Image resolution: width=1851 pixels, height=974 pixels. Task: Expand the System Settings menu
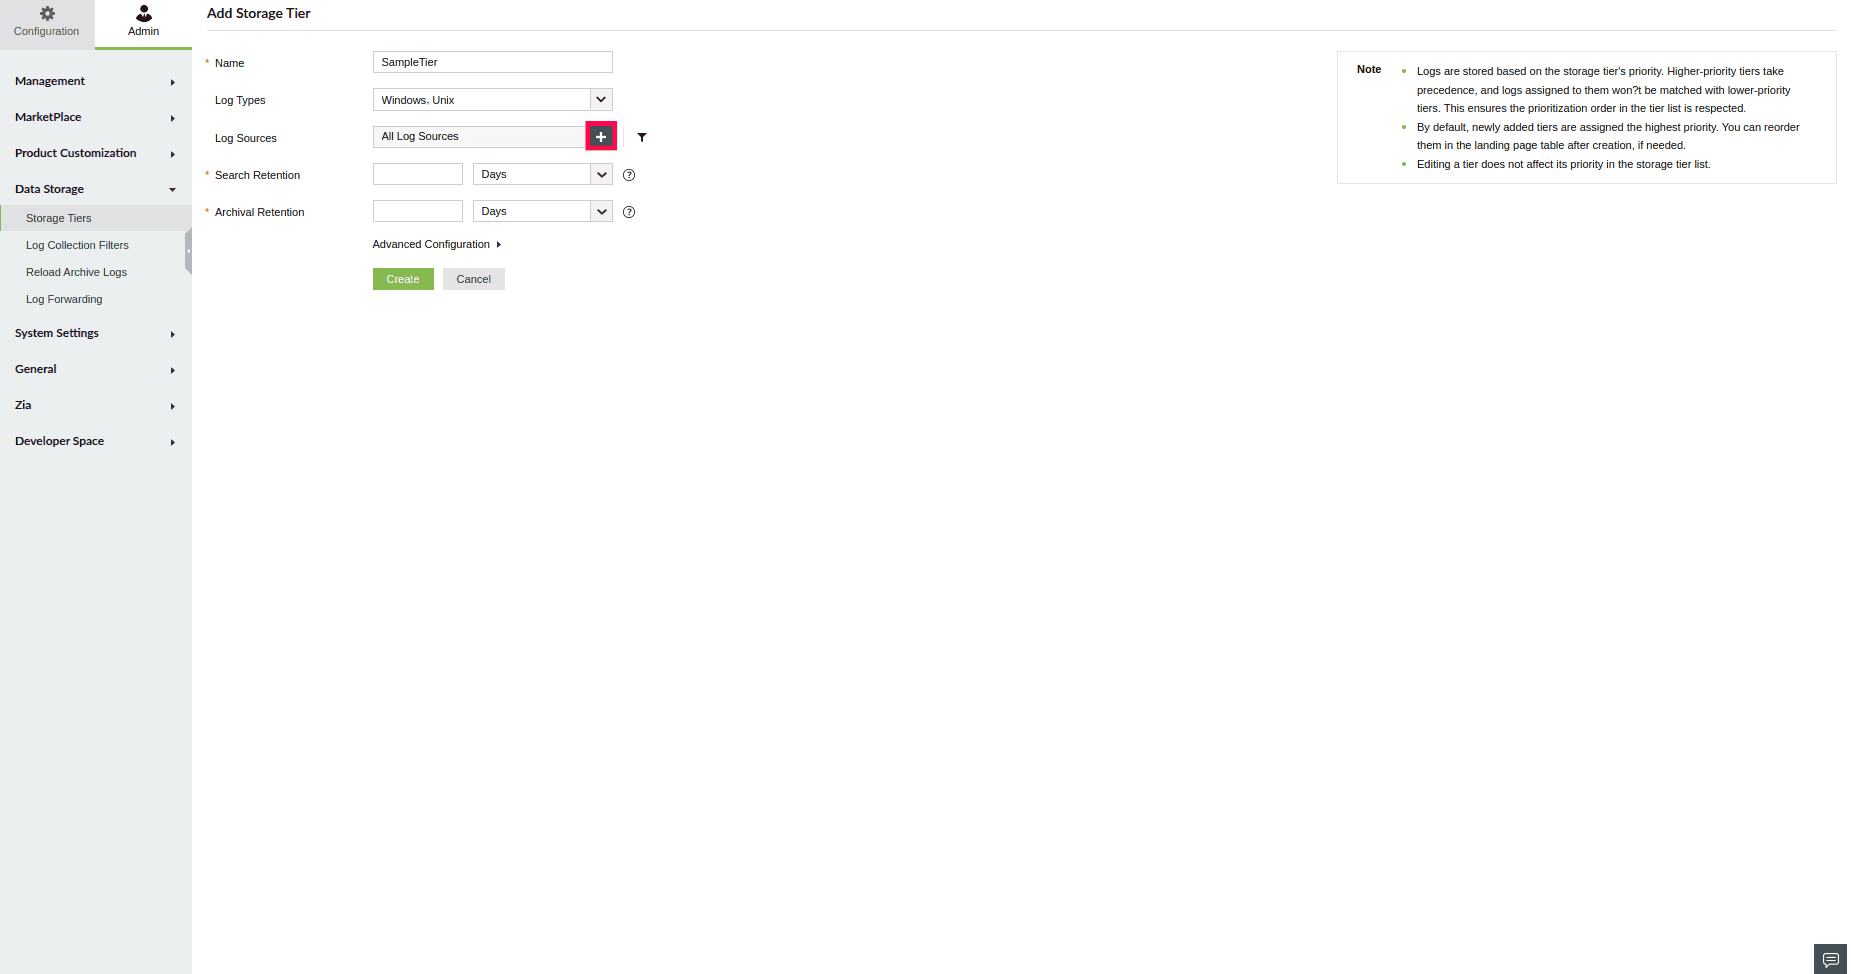point(96,333)
